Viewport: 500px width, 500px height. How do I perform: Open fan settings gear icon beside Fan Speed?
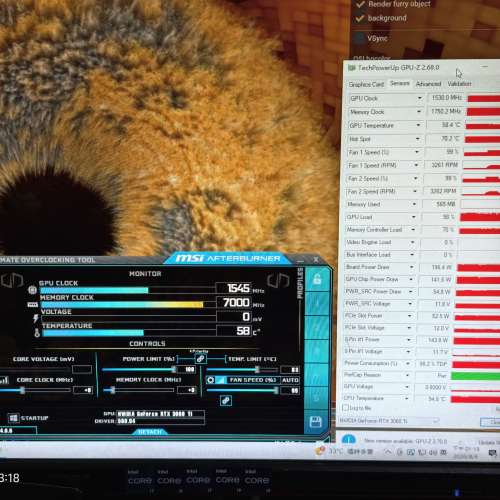coord(211,380)
